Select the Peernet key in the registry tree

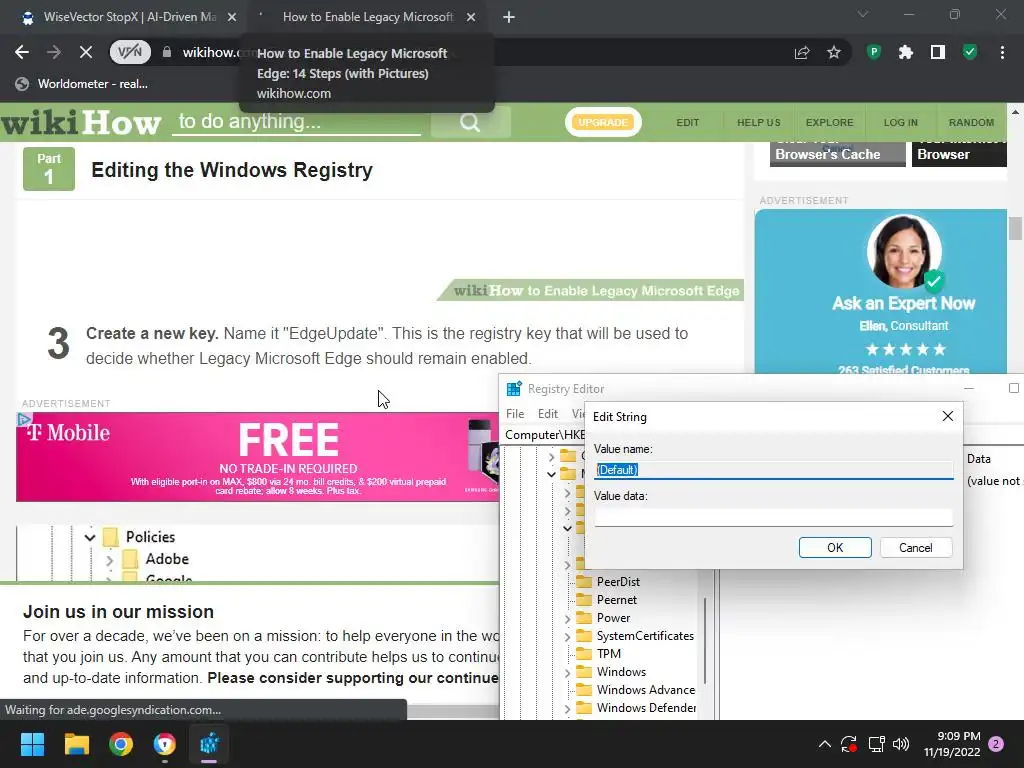[616, 600]
